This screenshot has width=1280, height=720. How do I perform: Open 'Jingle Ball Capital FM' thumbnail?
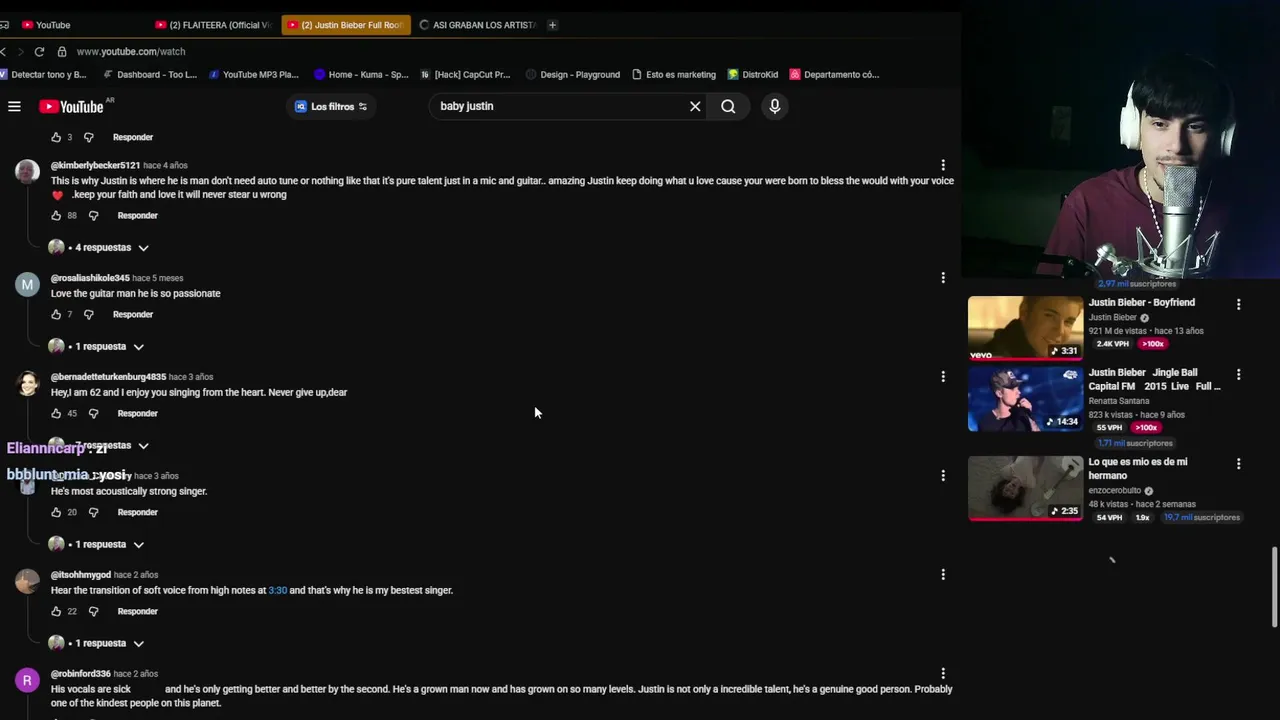tap(1025, 398)
